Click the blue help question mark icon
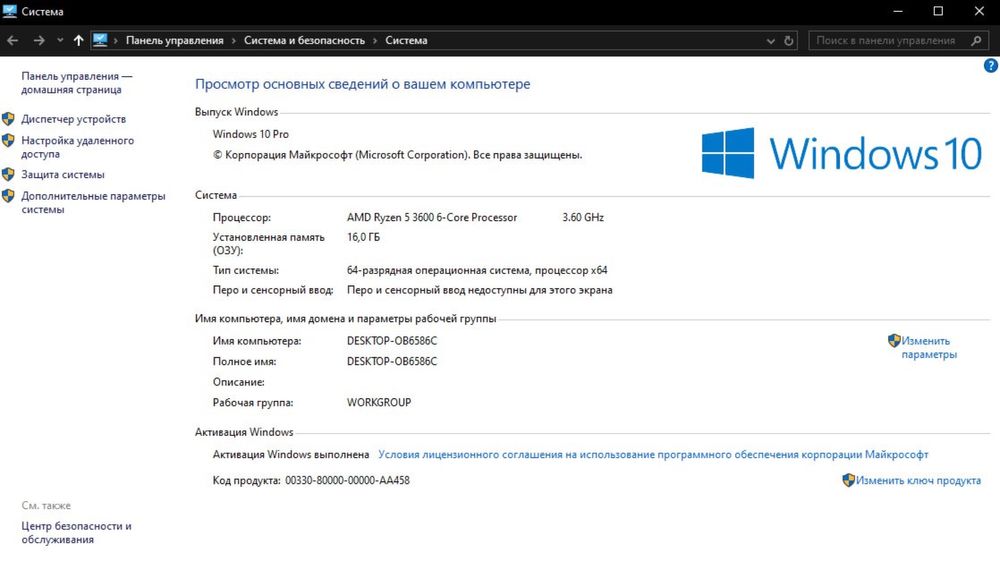 coord(991,65)
